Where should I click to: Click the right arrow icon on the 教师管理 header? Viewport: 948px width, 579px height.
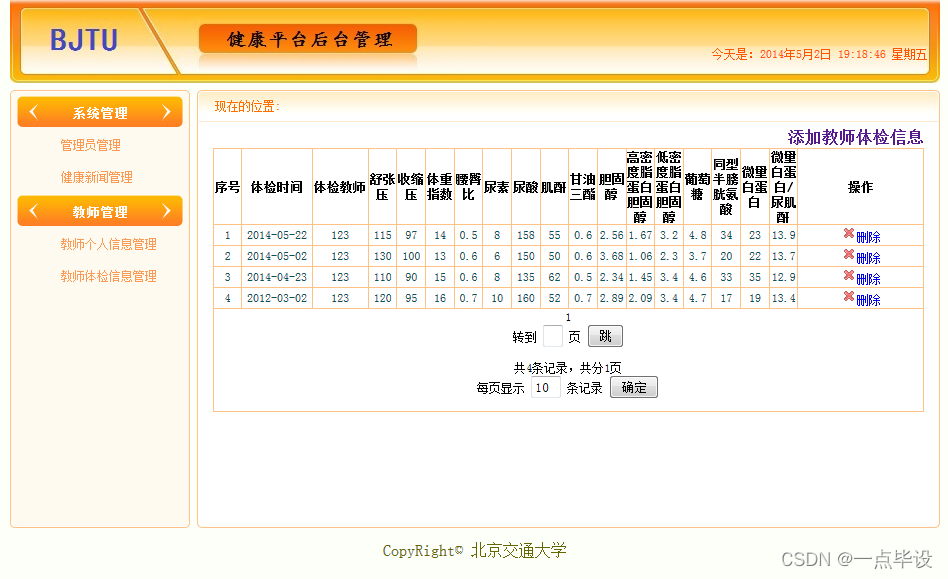(x=168, y=211)
